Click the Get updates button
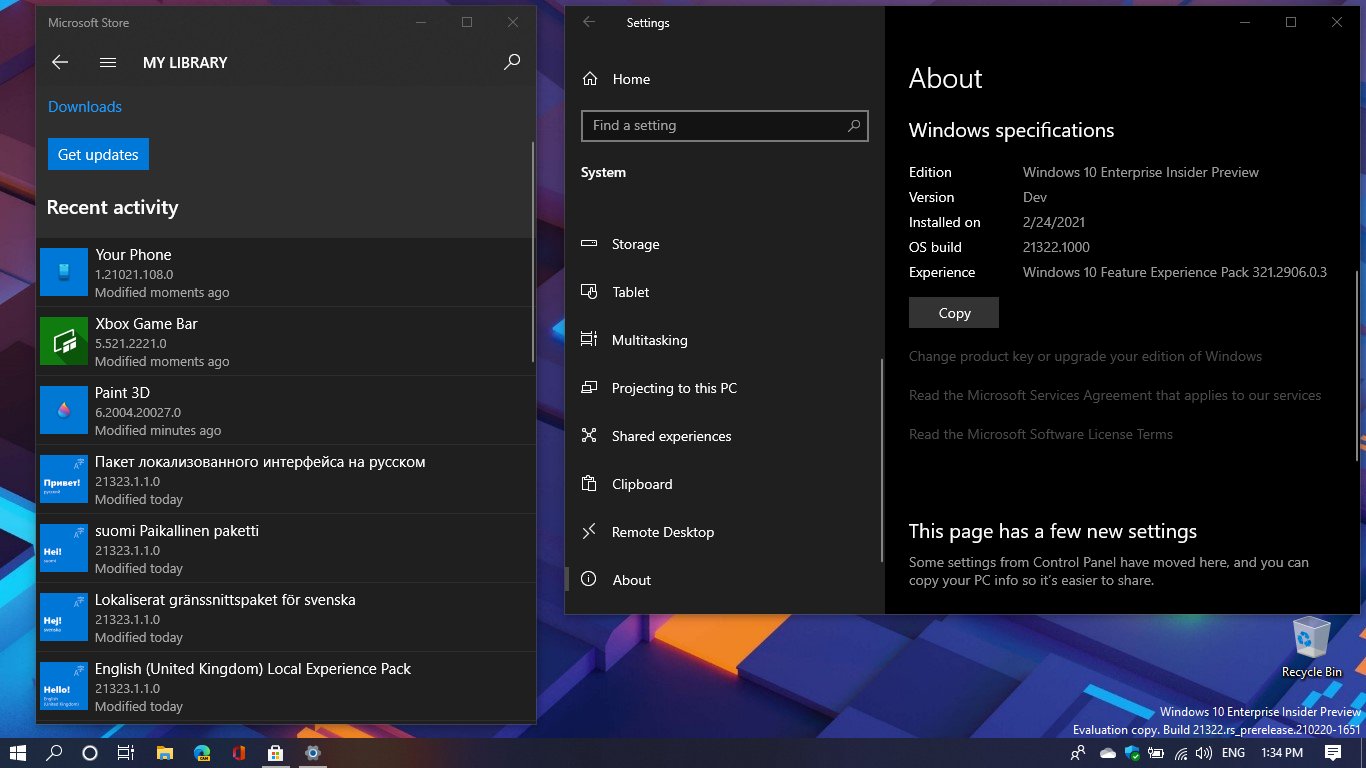 click(x=98, y=155)
